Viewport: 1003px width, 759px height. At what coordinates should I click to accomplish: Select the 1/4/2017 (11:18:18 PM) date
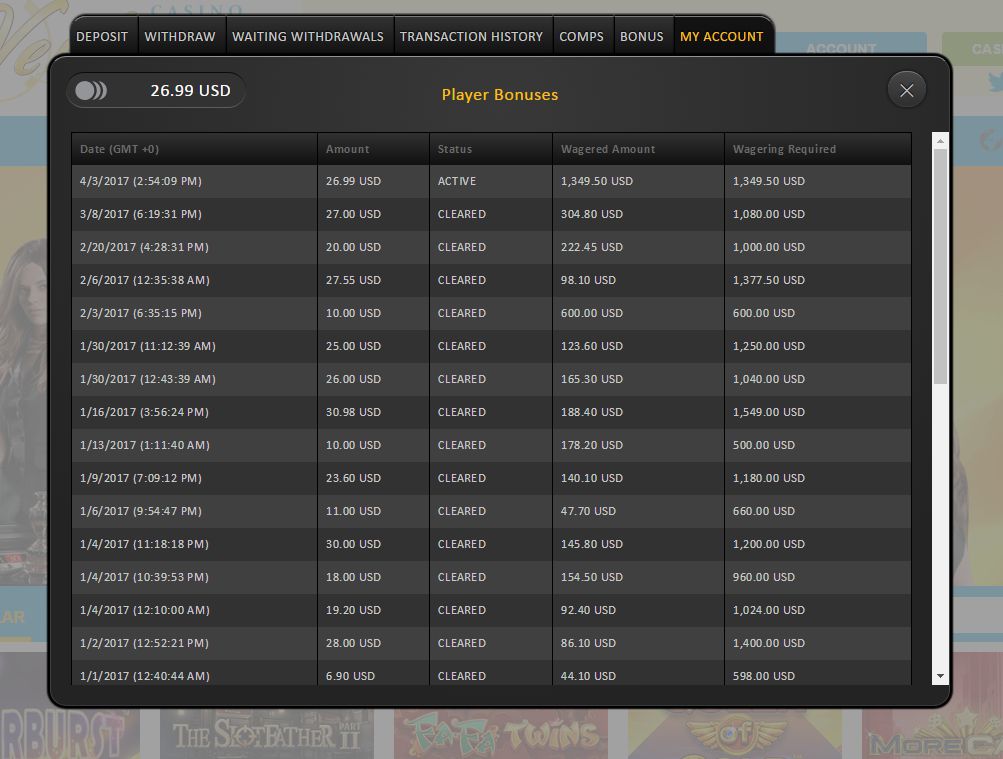(x=144, y=544)
